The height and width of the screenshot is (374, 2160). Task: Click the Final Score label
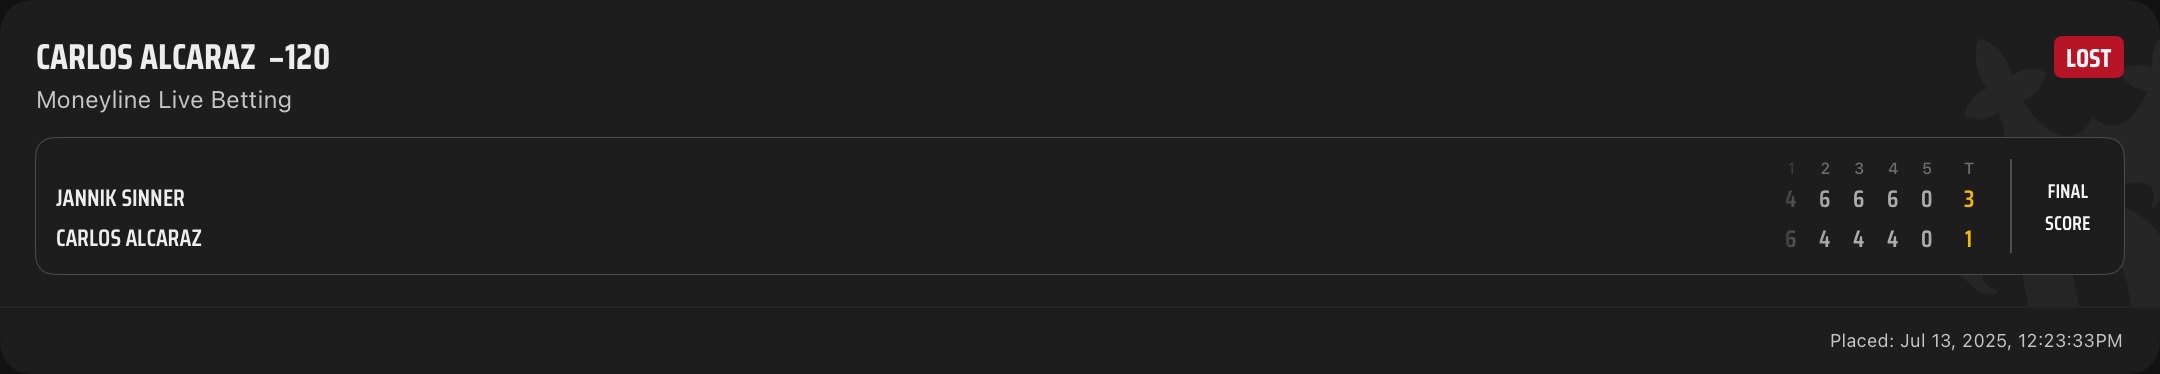coord(2067,207)
